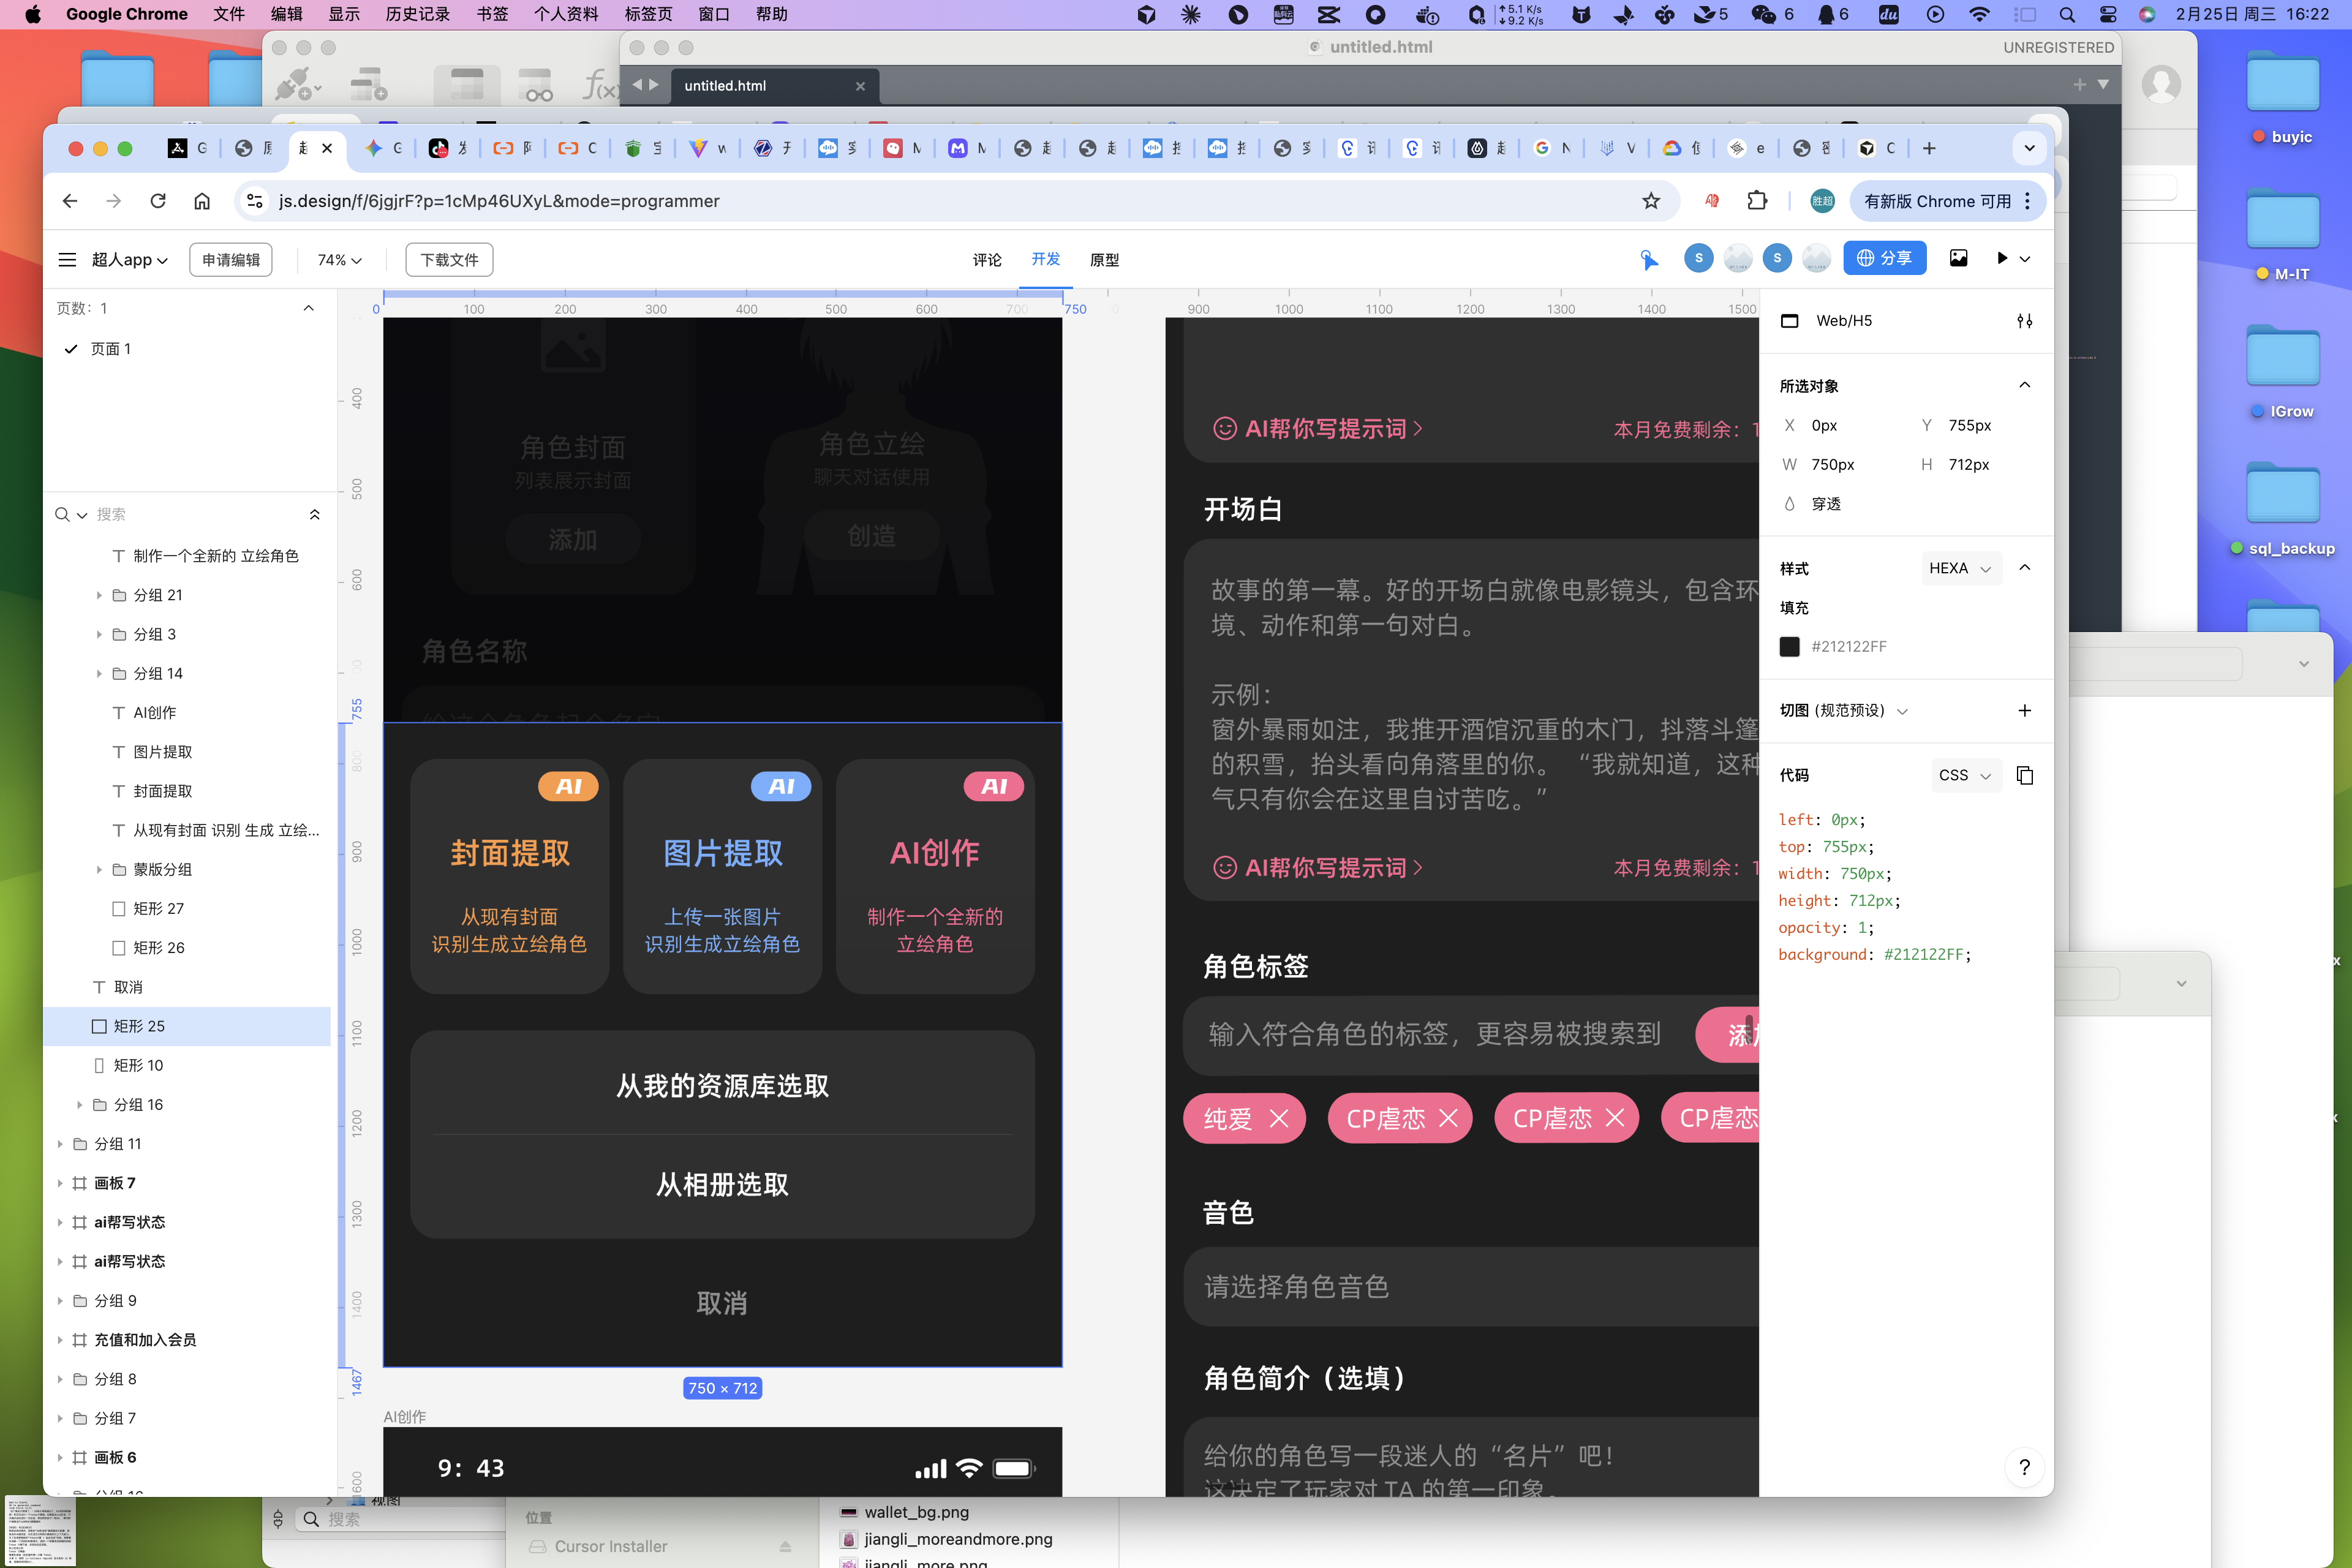The height and width of the screenshot is (1568, 2352).
Task: Copy the CSS code with copy icon
Action: [x=2025, y=775]
